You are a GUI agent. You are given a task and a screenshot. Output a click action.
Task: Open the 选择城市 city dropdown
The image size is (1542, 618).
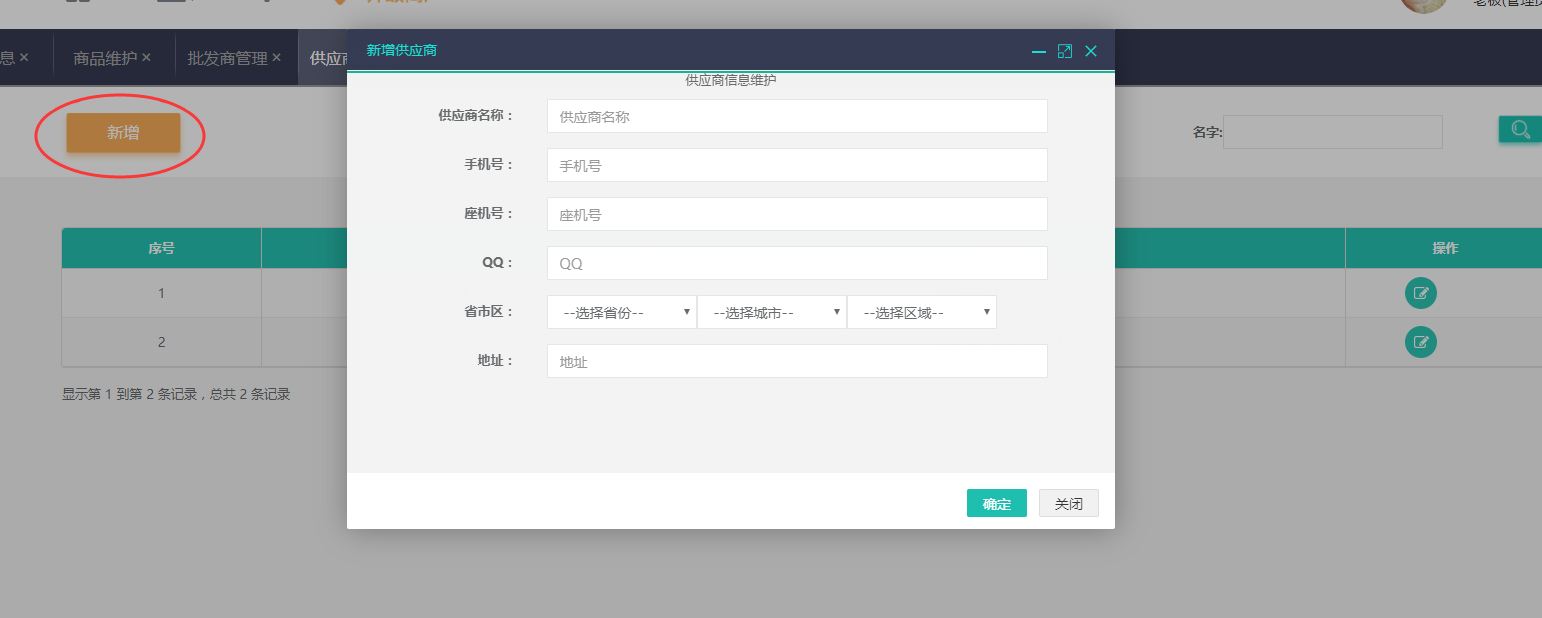771,312
